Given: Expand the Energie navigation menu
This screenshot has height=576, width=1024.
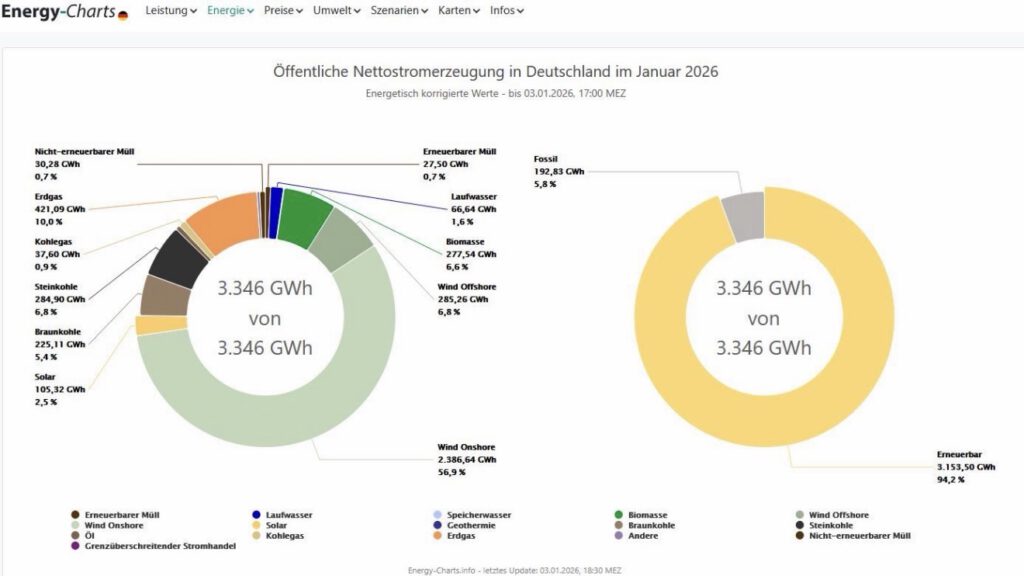Looking at the screenshot, I should [x=230, y=11].
